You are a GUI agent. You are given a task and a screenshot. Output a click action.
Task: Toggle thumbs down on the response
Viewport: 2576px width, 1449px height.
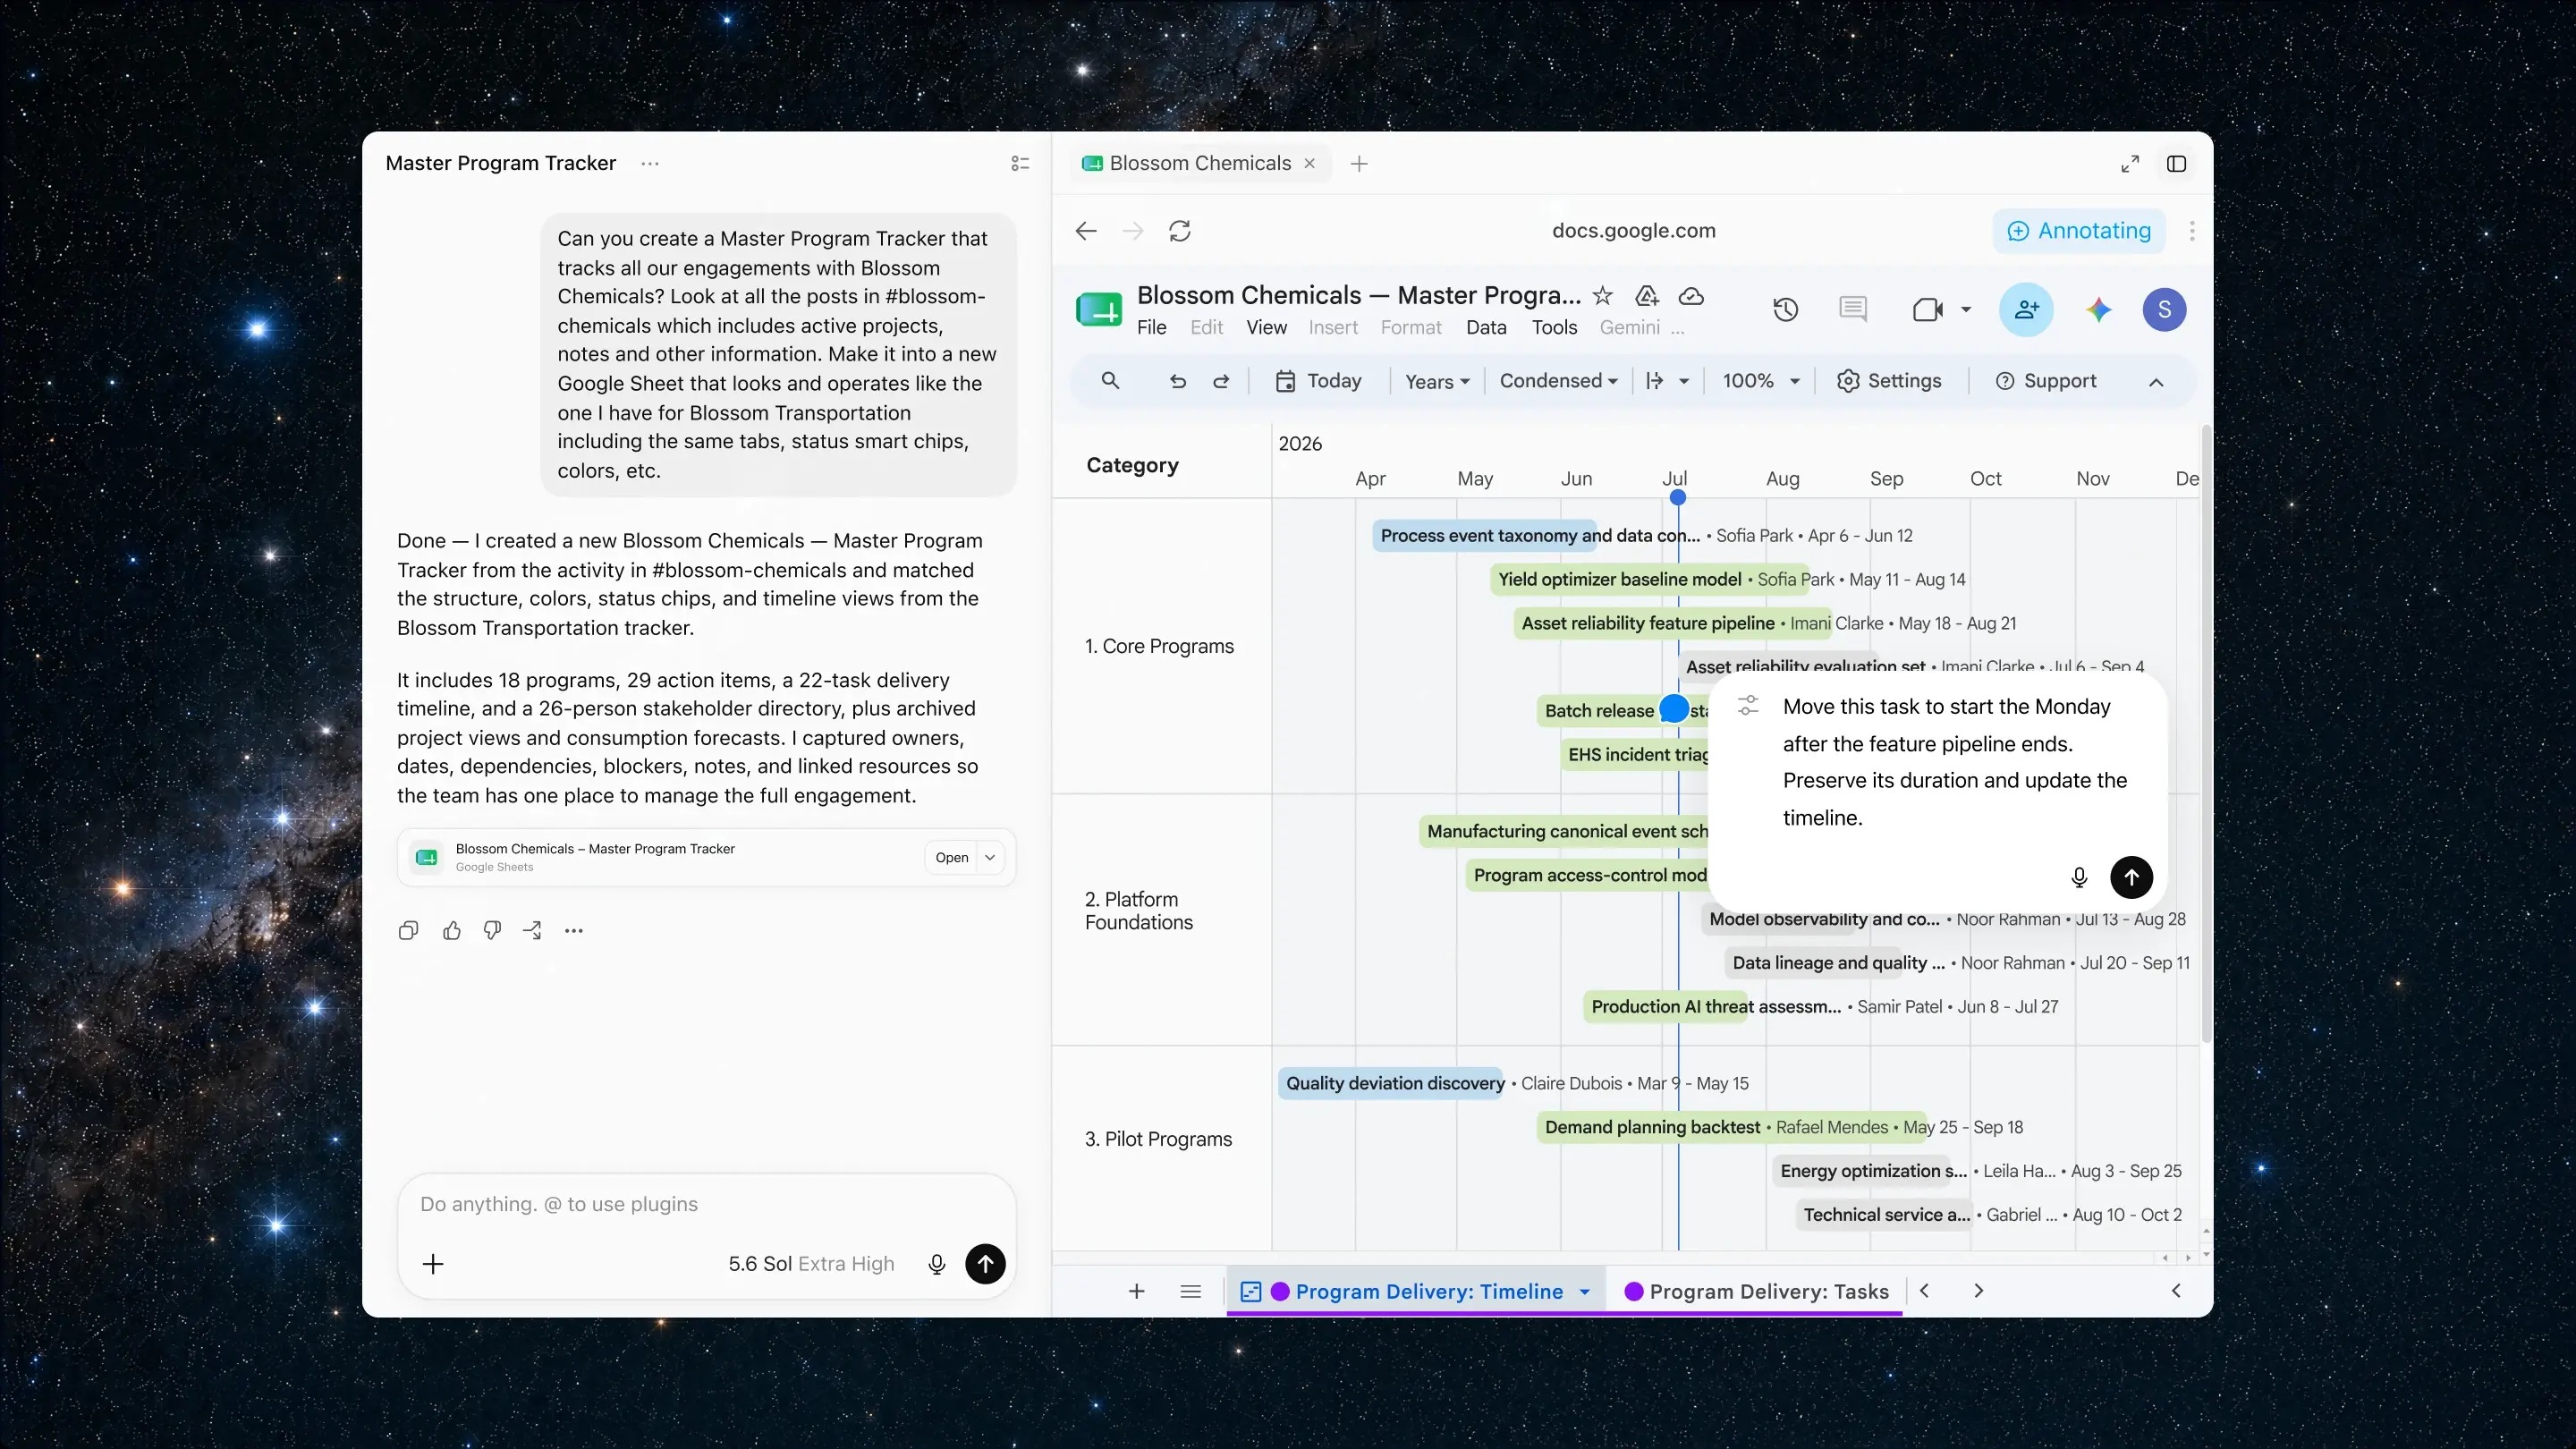pos(492,931)
